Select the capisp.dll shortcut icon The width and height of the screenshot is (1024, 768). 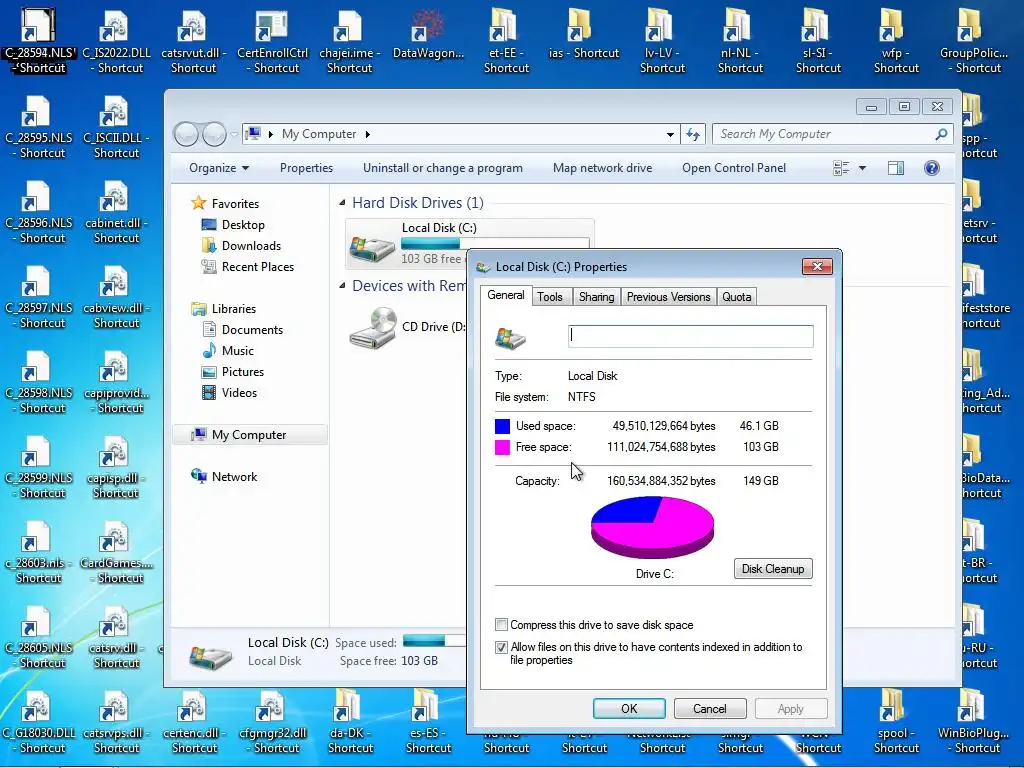pos(116,466)
